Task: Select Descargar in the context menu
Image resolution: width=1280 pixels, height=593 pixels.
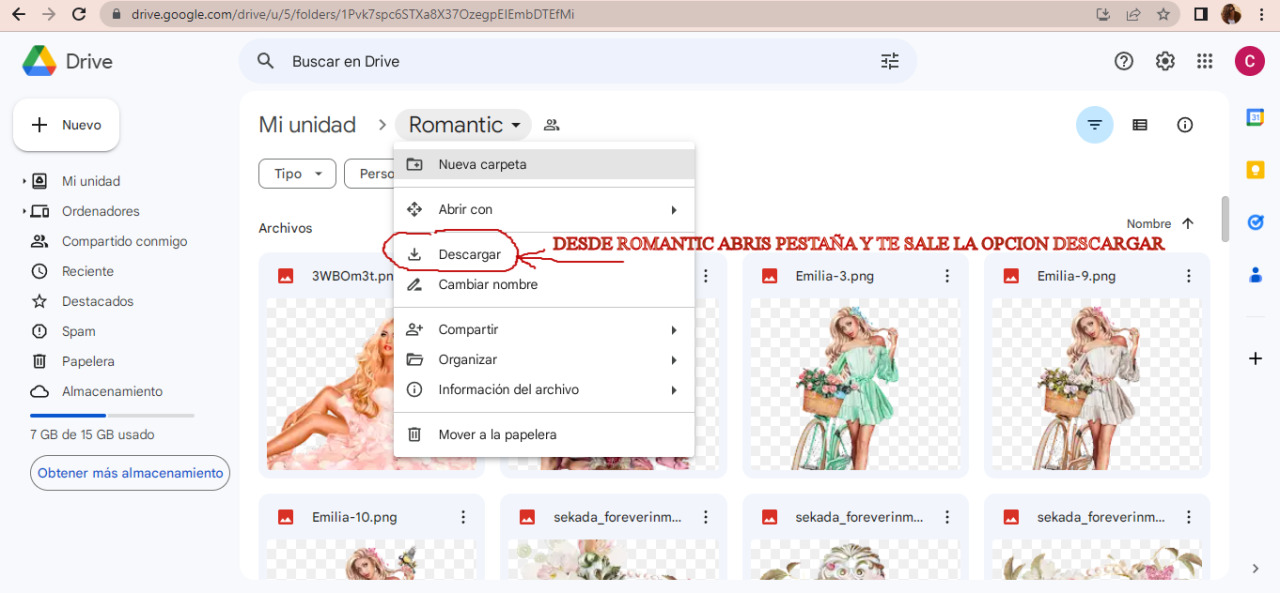Action: (544, 255)
